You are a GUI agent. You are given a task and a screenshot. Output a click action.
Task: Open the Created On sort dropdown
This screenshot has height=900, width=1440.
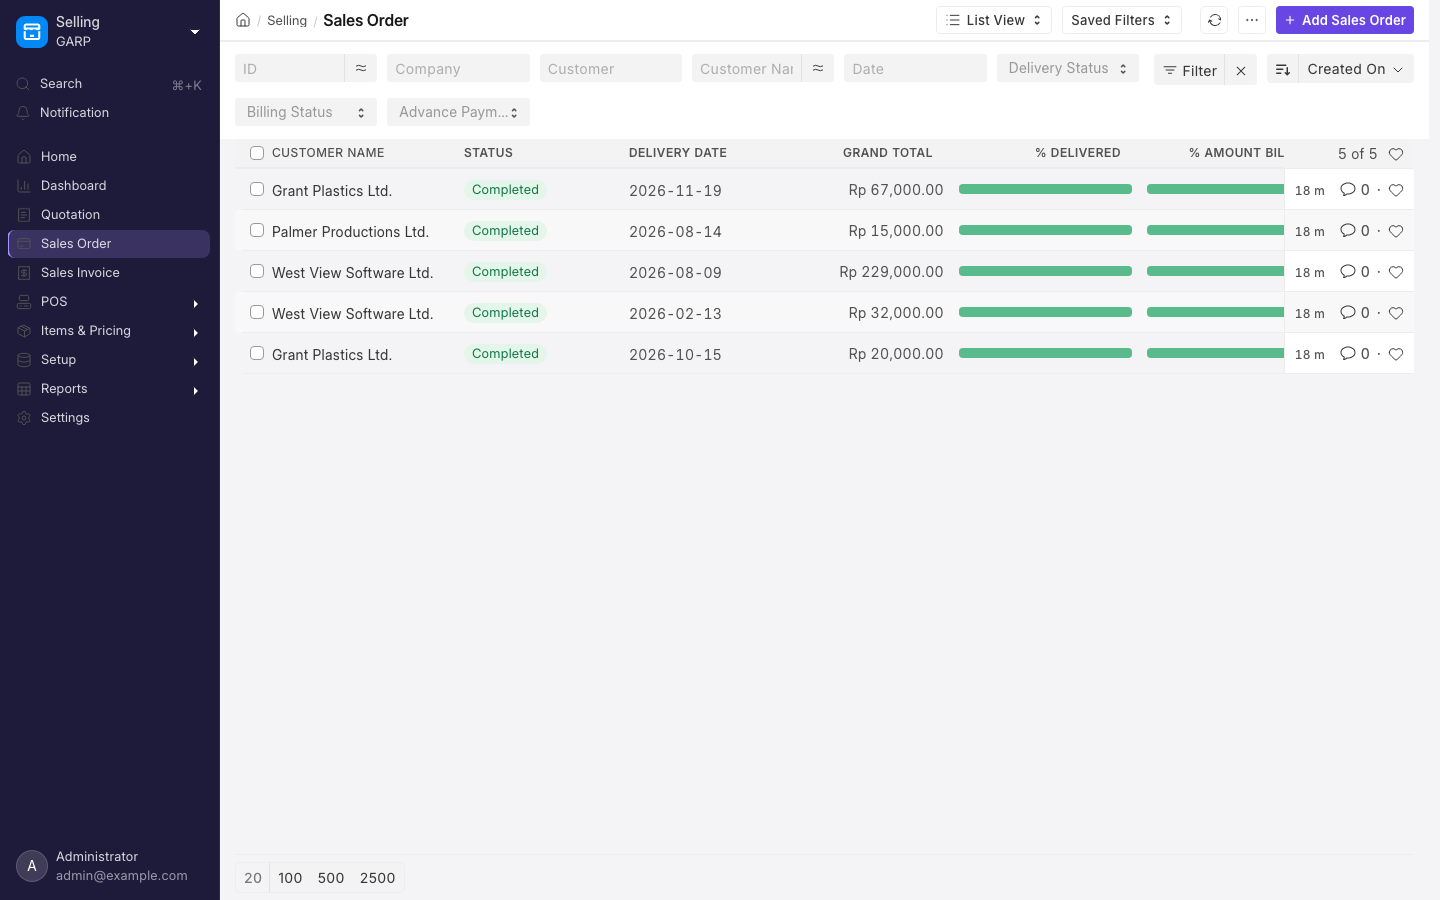click(1356, 69)
